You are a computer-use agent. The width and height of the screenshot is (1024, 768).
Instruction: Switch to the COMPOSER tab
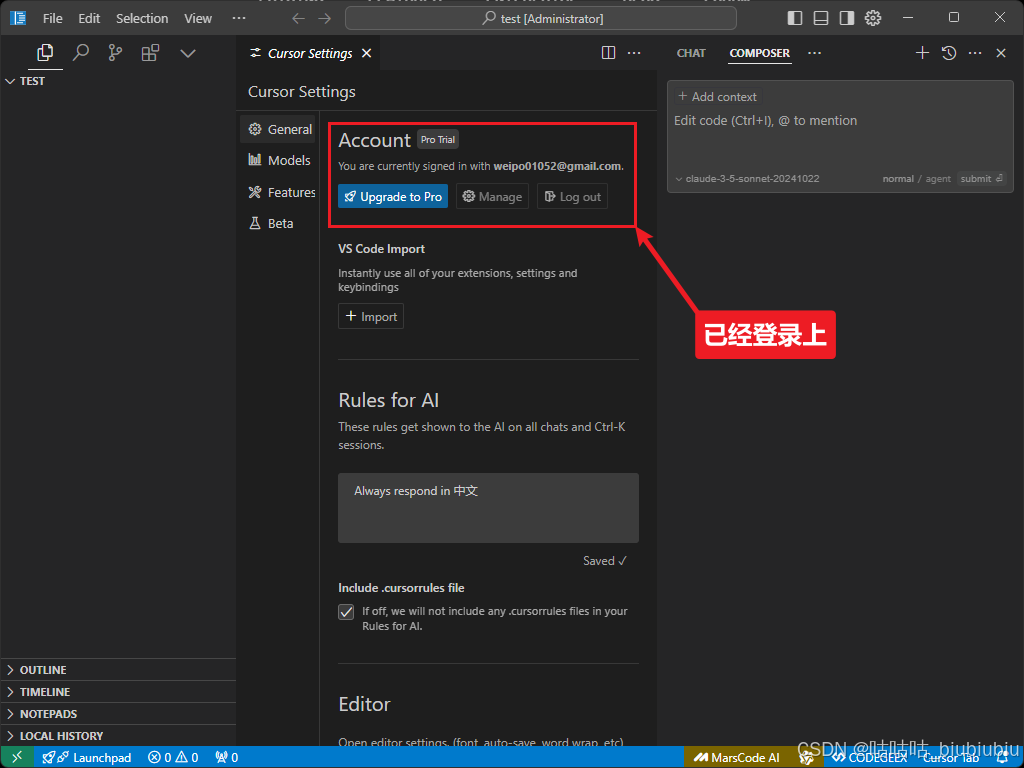point(760,53)
